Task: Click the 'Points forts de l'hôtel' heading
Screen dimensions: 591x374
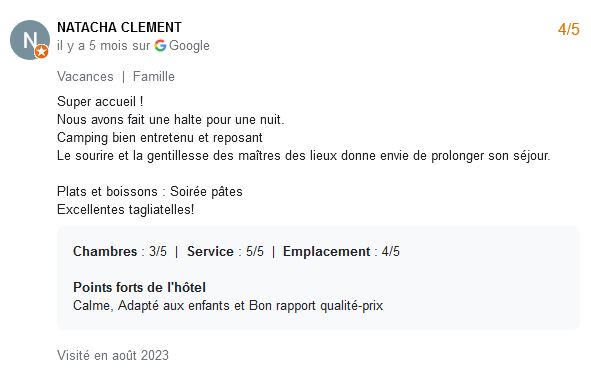Action: [139, 287]
